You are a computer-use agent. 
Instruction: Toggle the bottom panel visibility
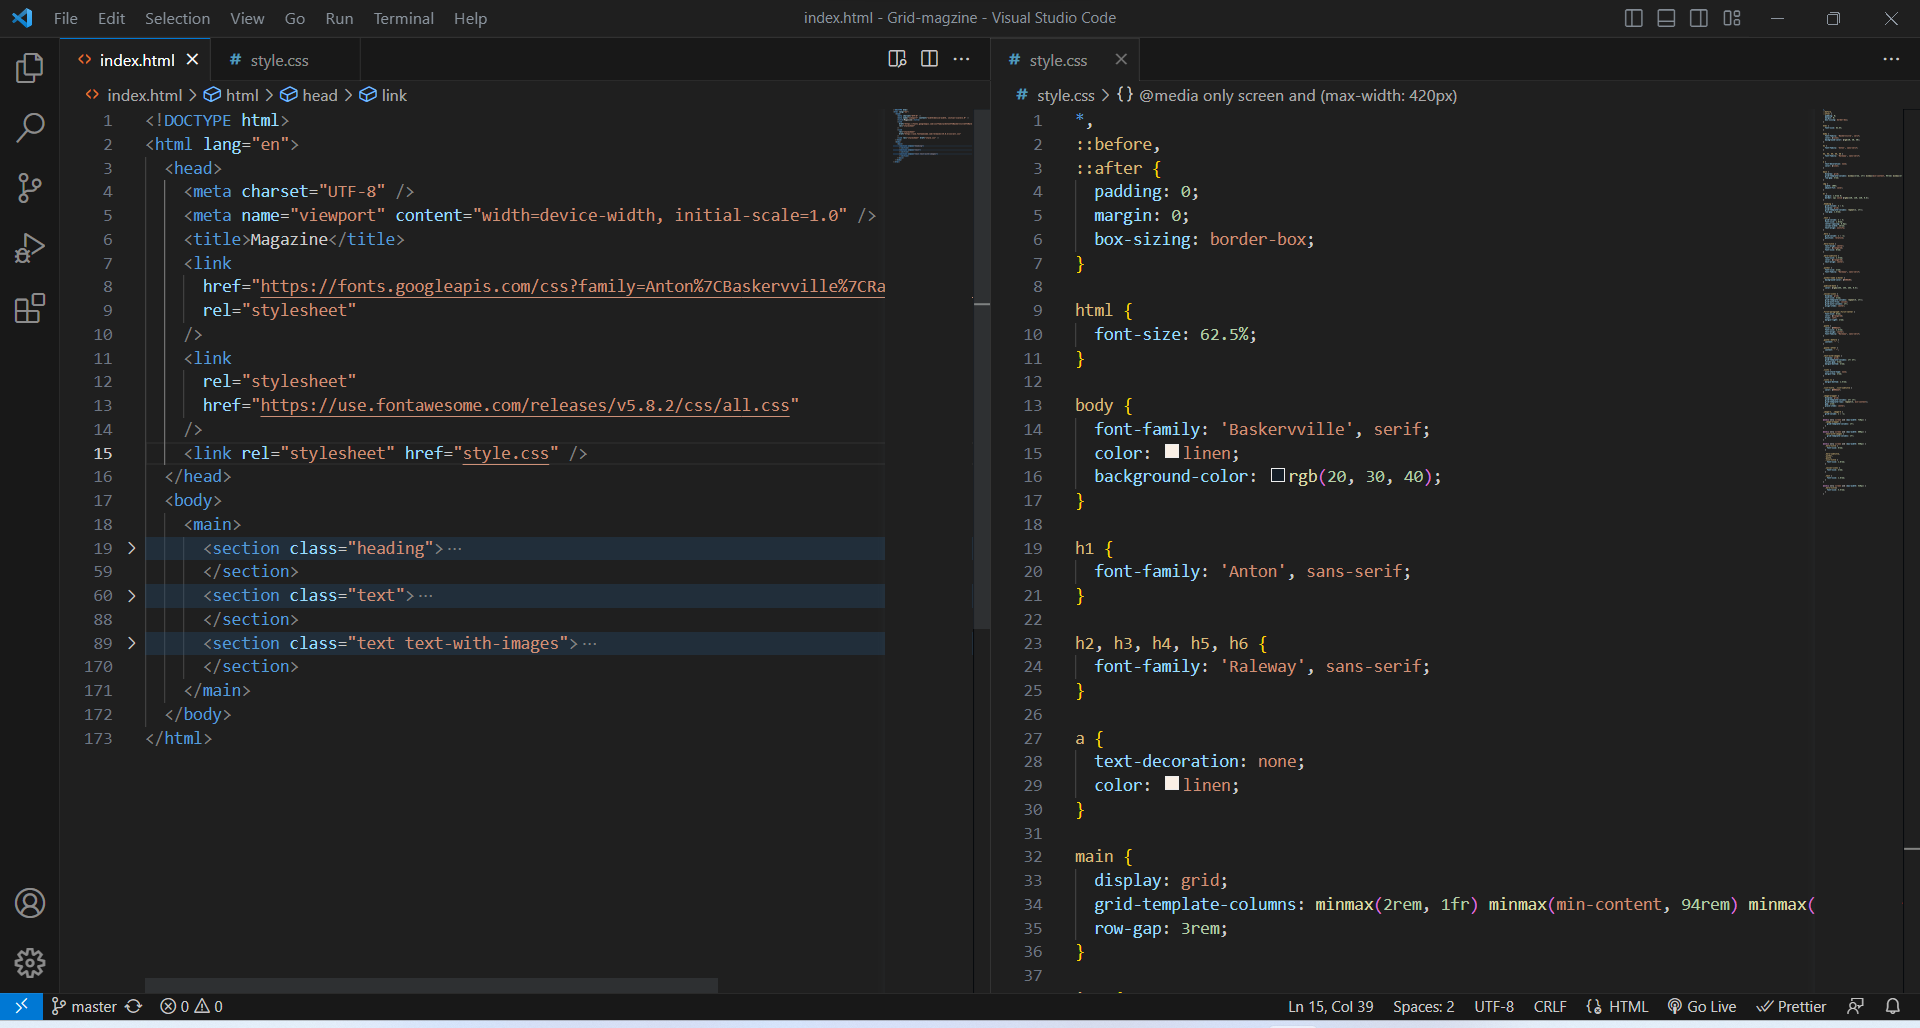click(x=1665, y=17)
